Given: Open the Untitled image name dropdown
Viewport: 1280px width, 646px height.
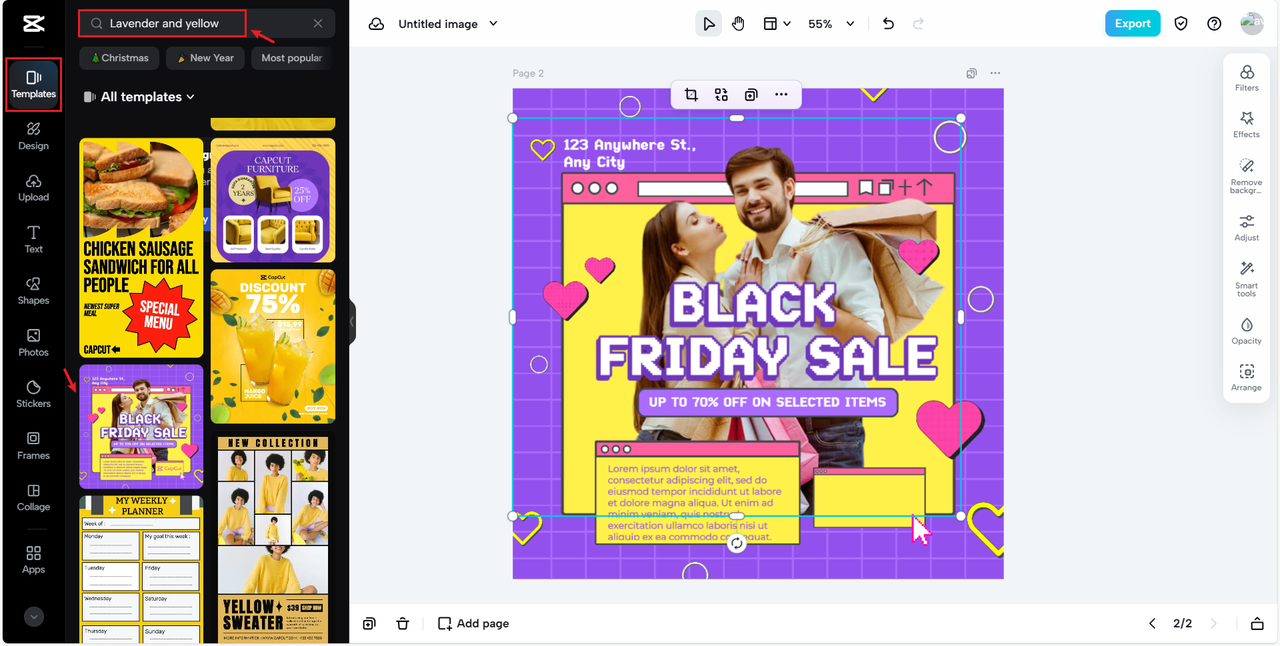Looking at the screenshot, I should click(x=448, y=24).
